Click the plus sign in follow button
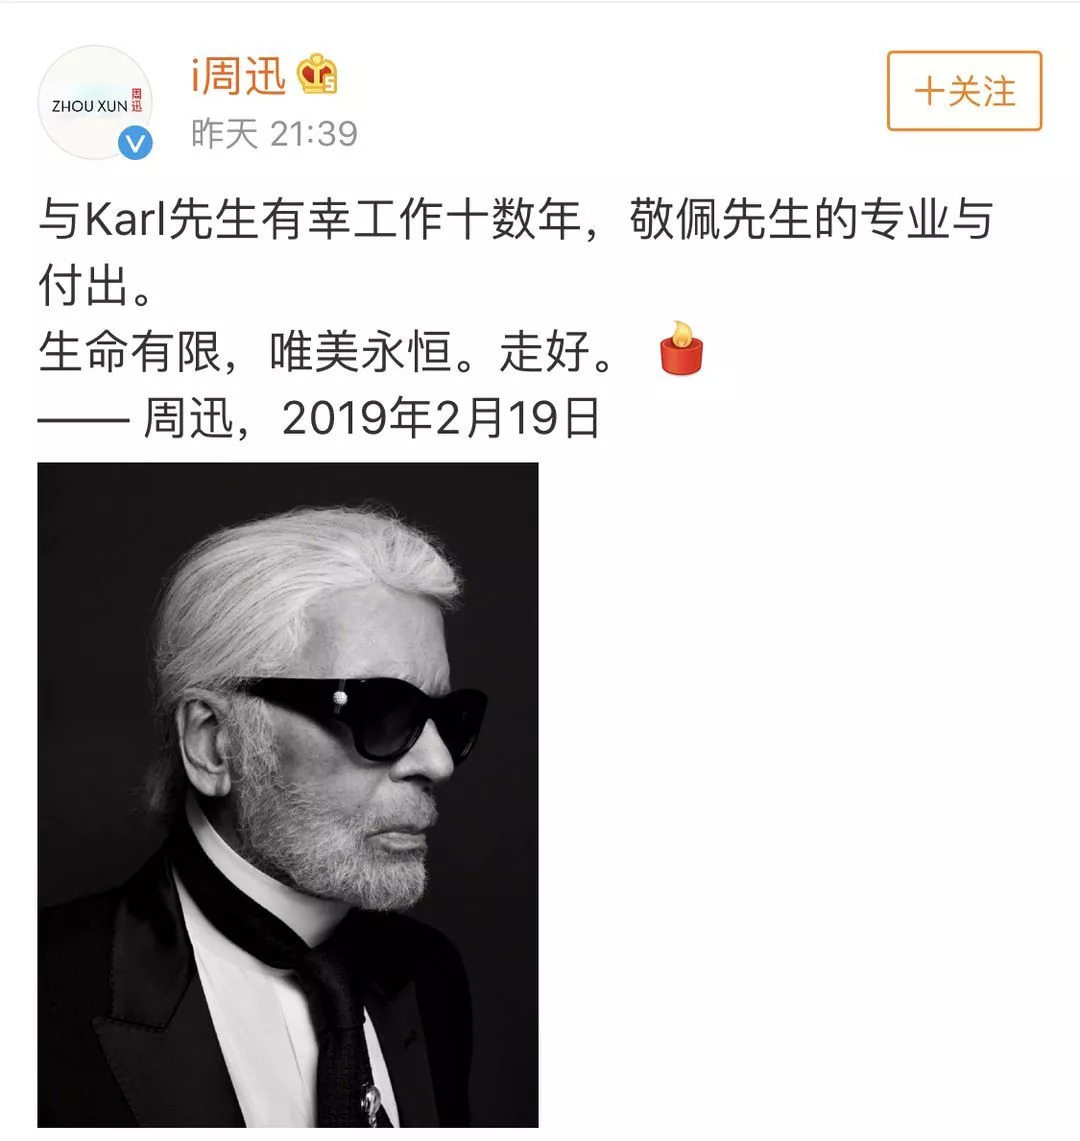Screen dimensions: 1080x1141 [x=929, y=92]
